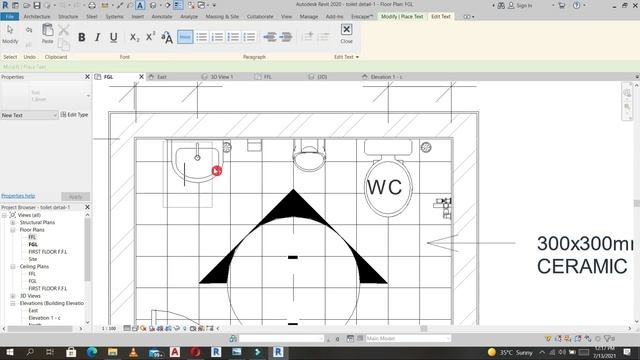Apply Superscript formatting
640x360 pixels.
pos(150,37)
